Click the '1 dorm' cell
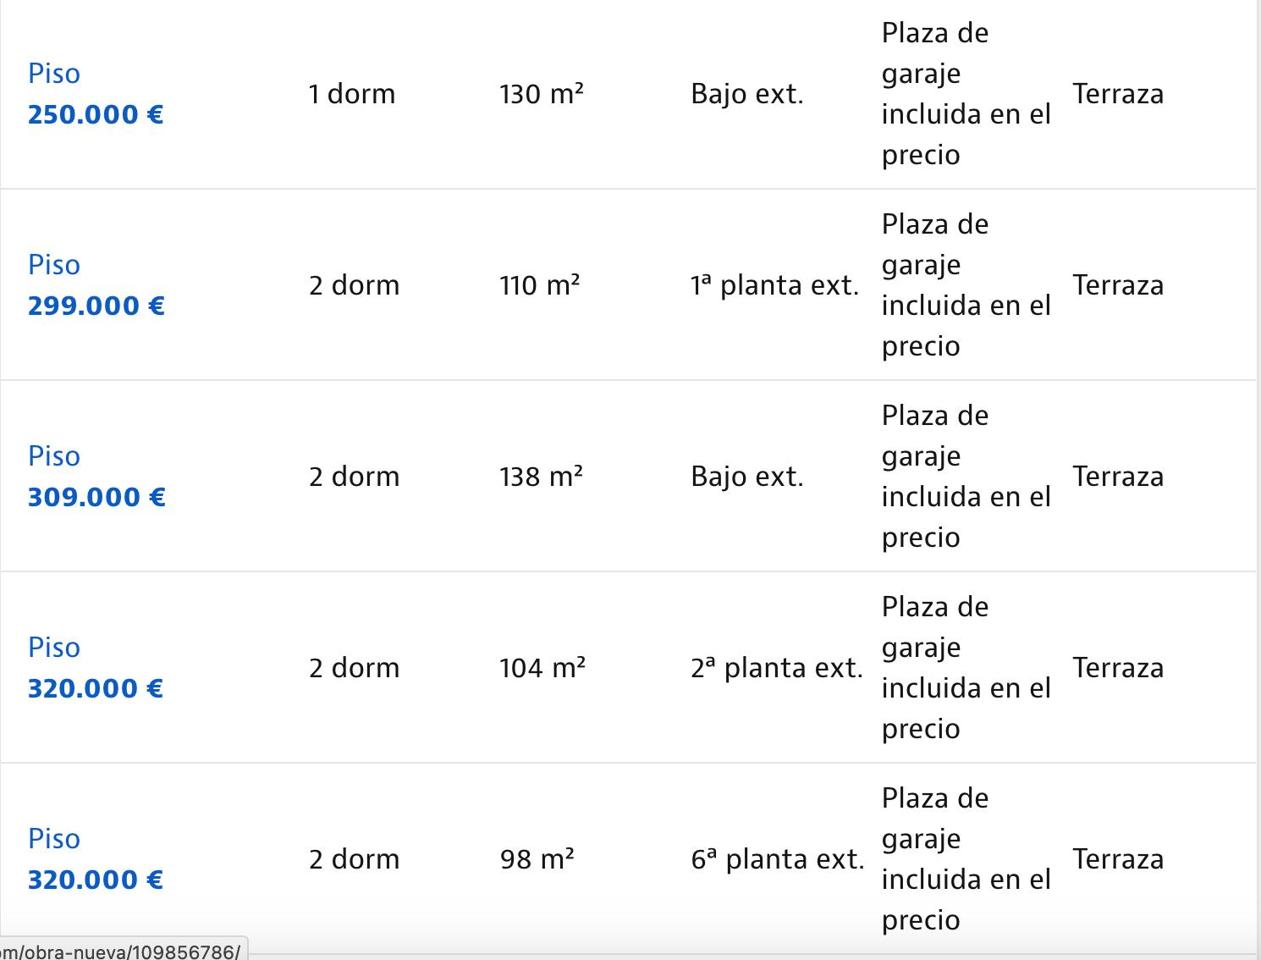Screen dimensions: 1261x960 351,94
